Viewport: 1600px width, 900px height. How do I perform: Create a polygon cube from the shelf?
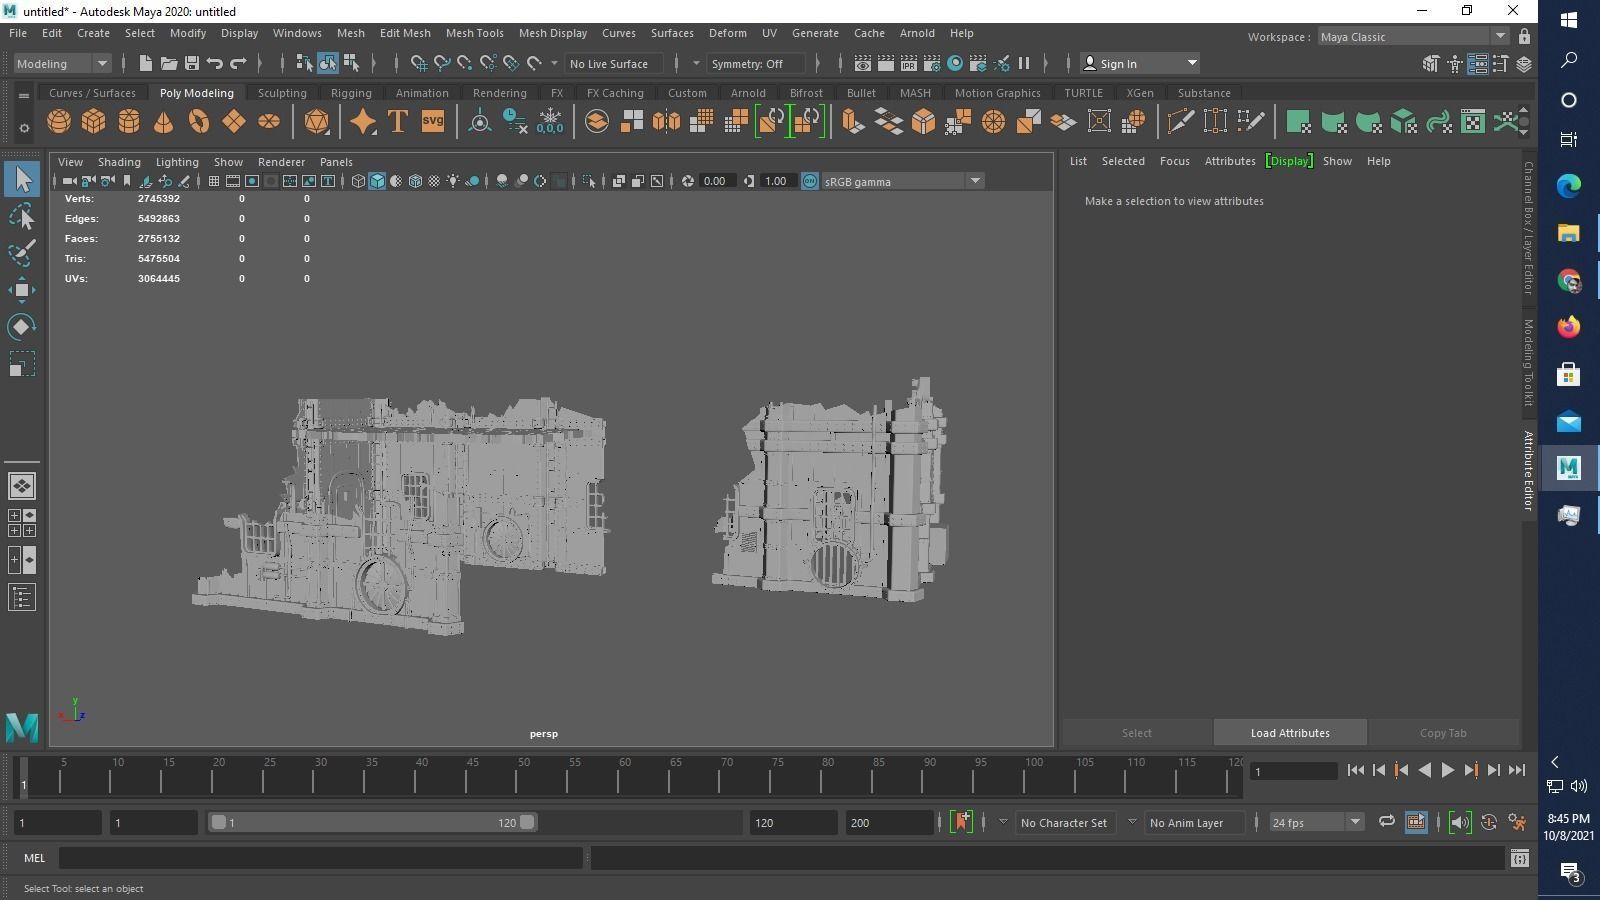tap(94, 122)
